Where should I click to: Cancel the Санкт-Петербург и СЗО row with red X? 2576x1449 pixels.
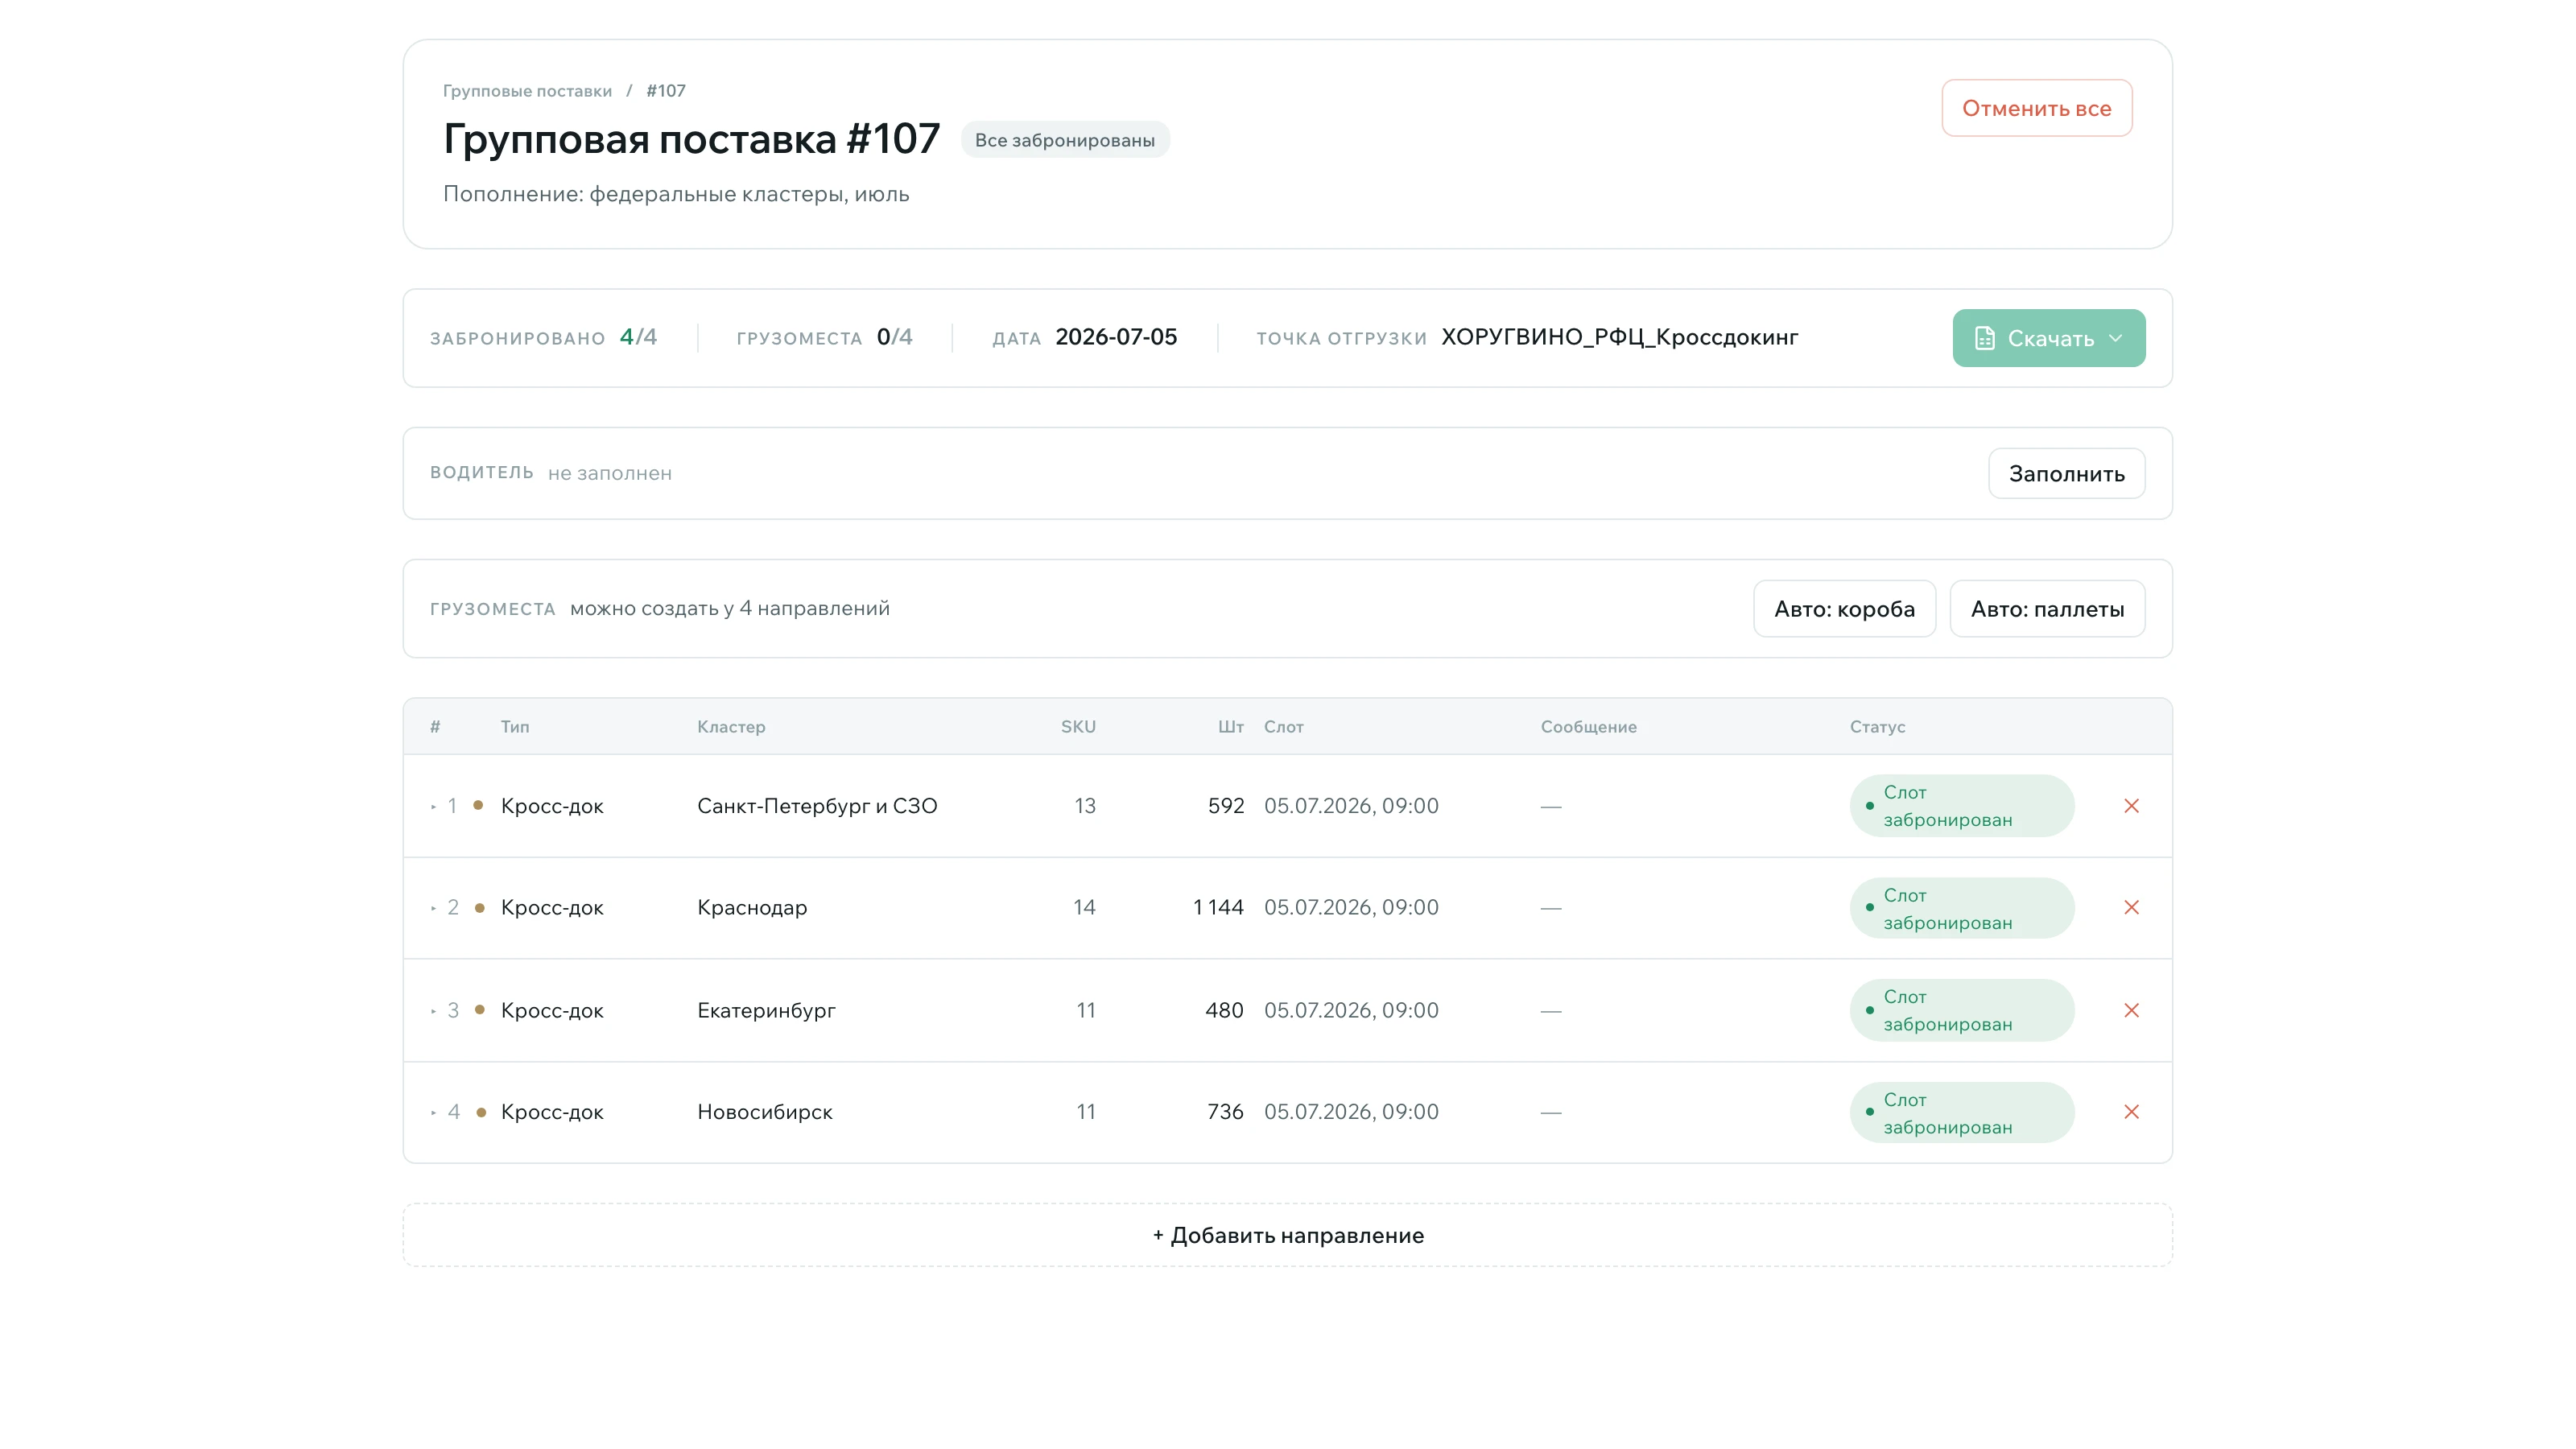[x=2131, y=806]
